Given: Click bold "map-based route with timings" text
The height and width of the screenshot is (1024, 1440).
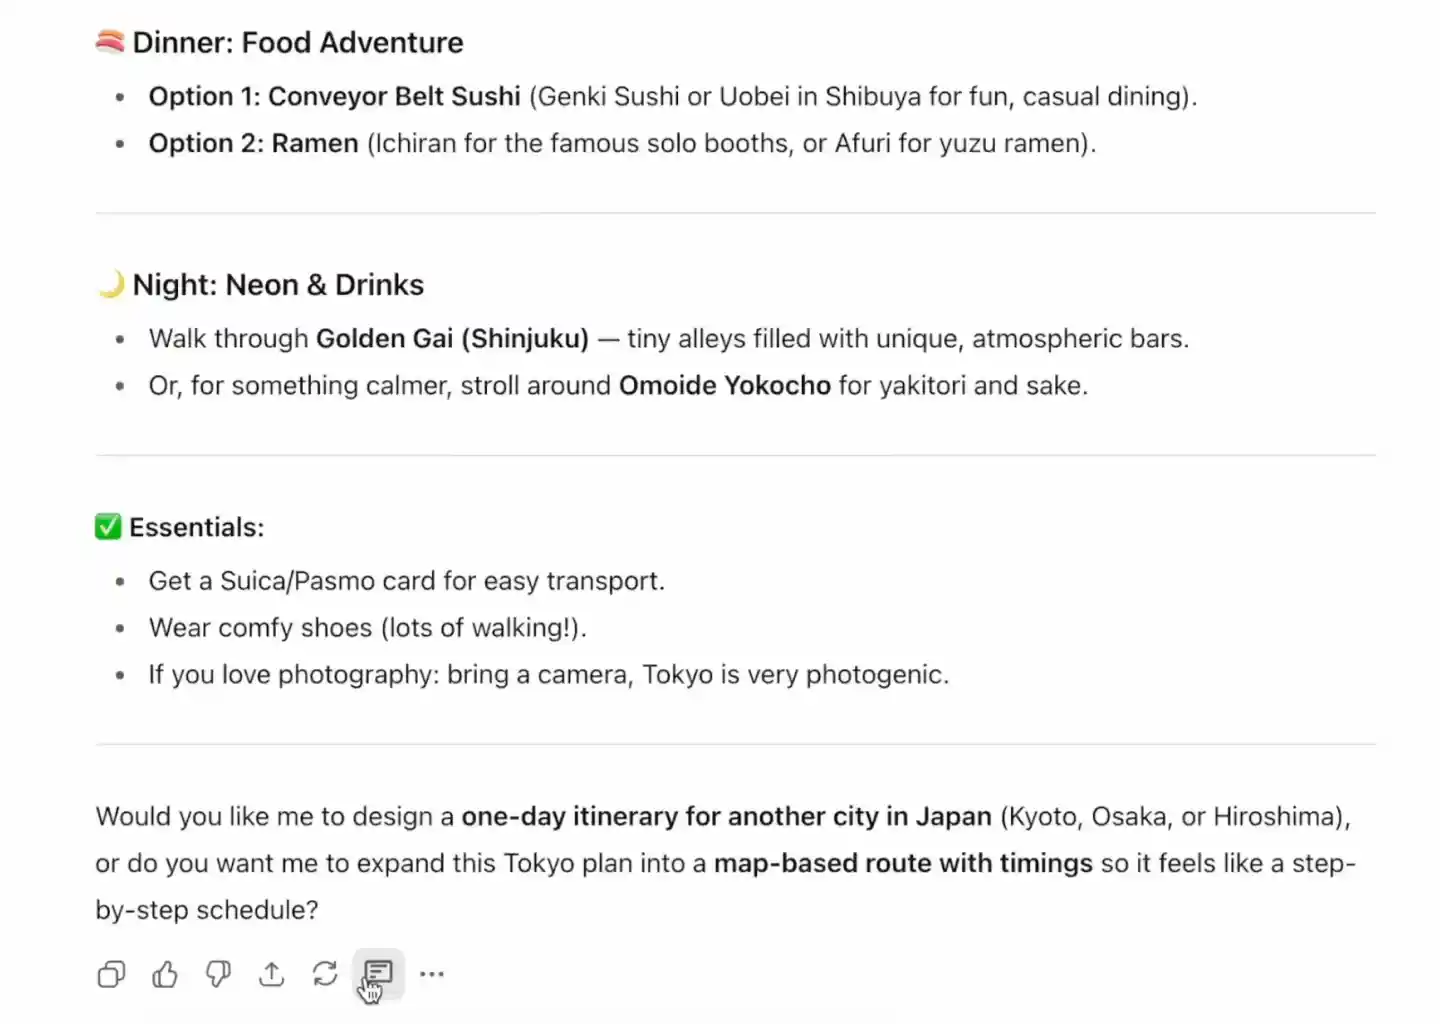Looking at the screenshot, I should click(x=903, y=864).
